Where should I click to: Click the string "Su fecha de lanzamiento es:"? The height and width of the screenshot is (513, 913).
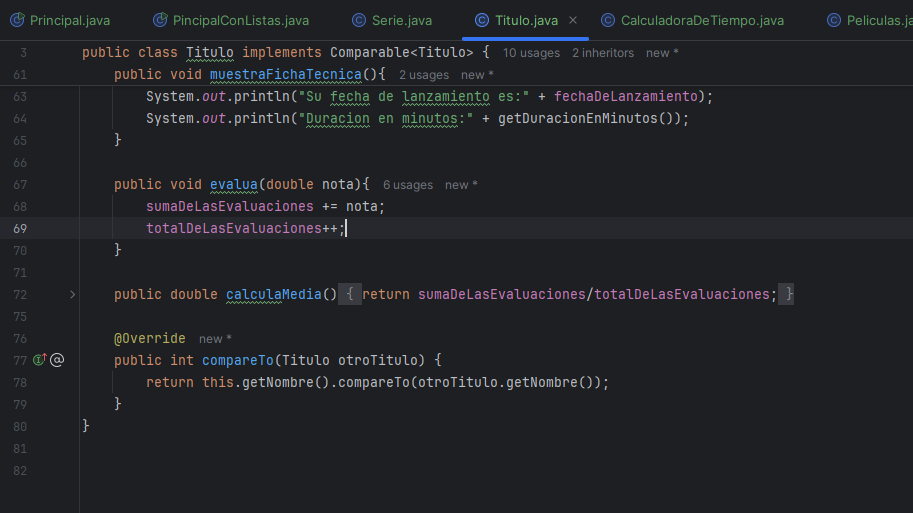[x=413, y=96]
